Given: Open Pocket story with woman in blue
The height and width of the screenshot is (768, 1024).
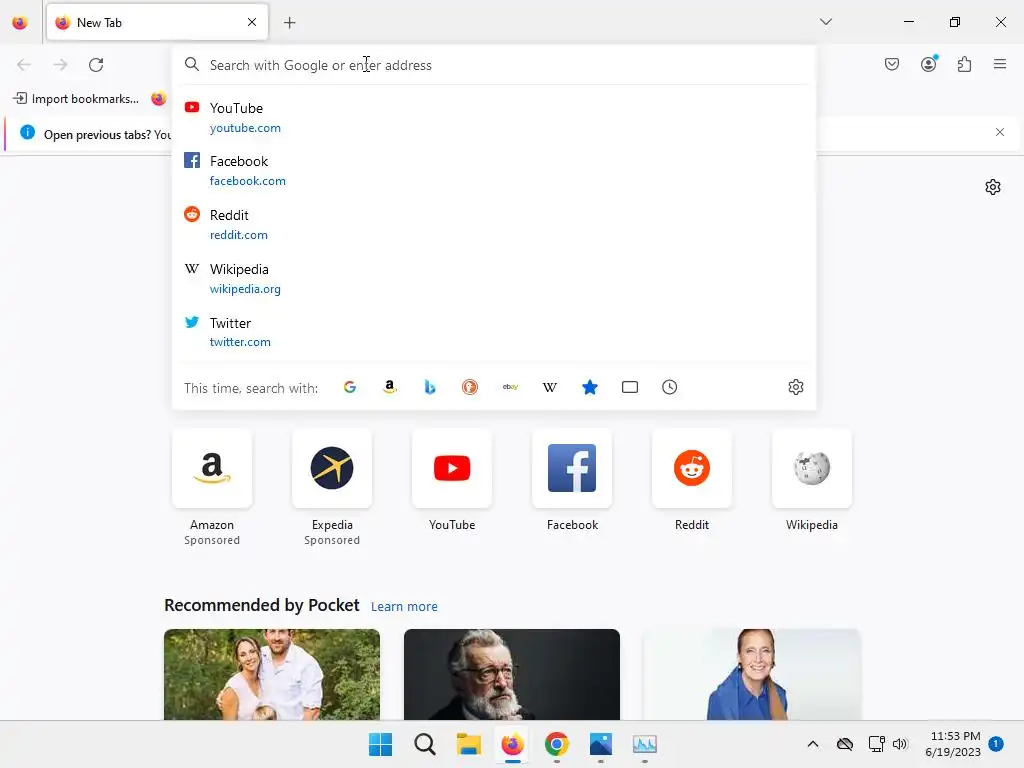Looking at the screenshot, I should [752, 674].
